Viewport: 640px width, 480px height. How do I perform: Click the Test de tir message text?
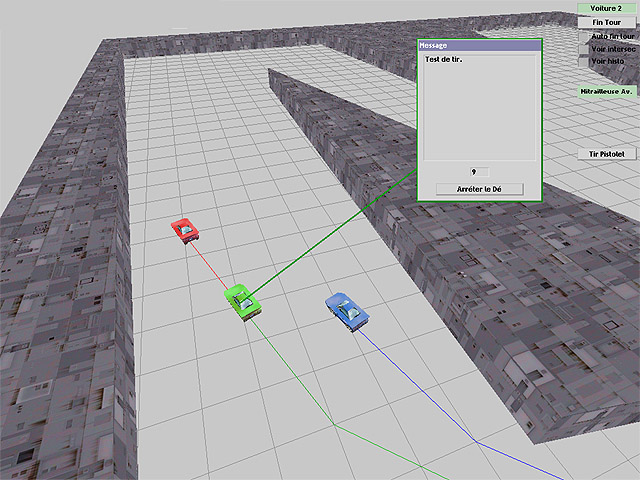click(443, 59)
